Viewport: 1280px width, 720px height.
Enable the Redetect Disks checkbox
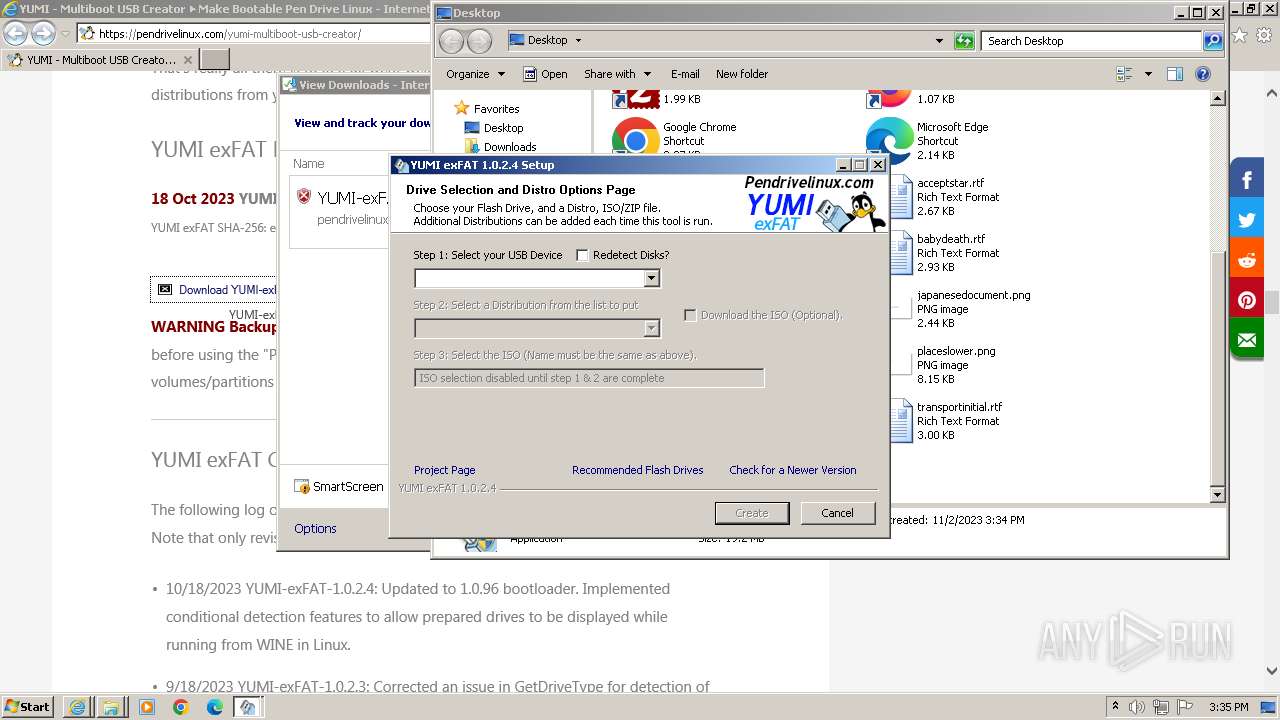tap(582, 255)
